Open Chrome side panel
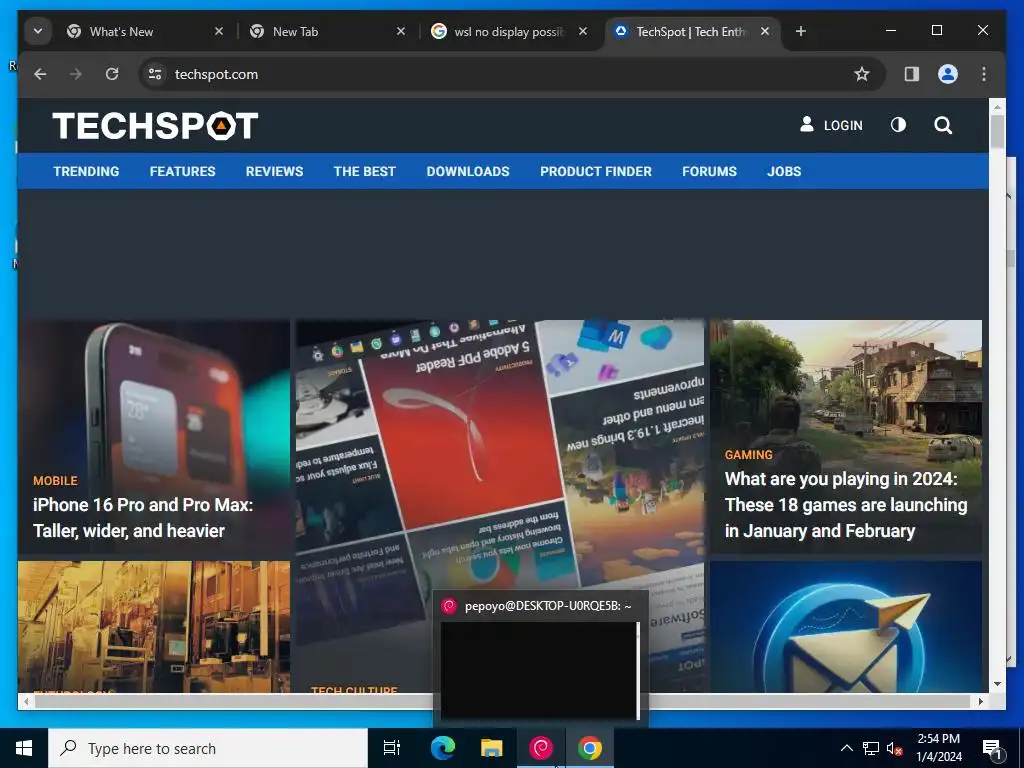Screen dimensions: 1024x768 tap(912, 74)
